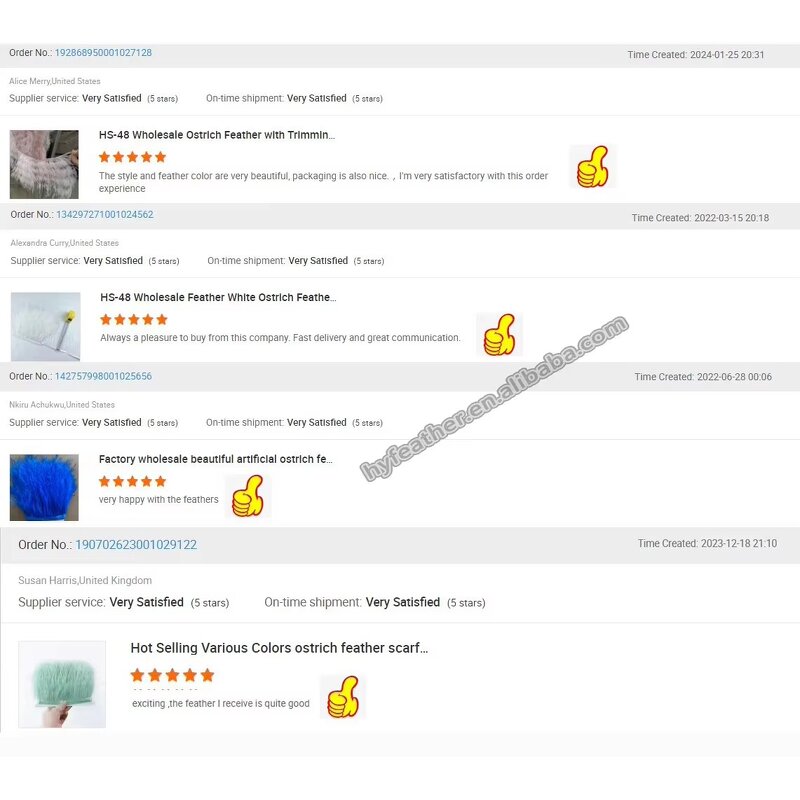Image resolution: width=800 pixels, height=800 pixels.
Task: Open 'HS-48 Wholesale Feather White Ostrich' title
Action: [x=218, y=297]
